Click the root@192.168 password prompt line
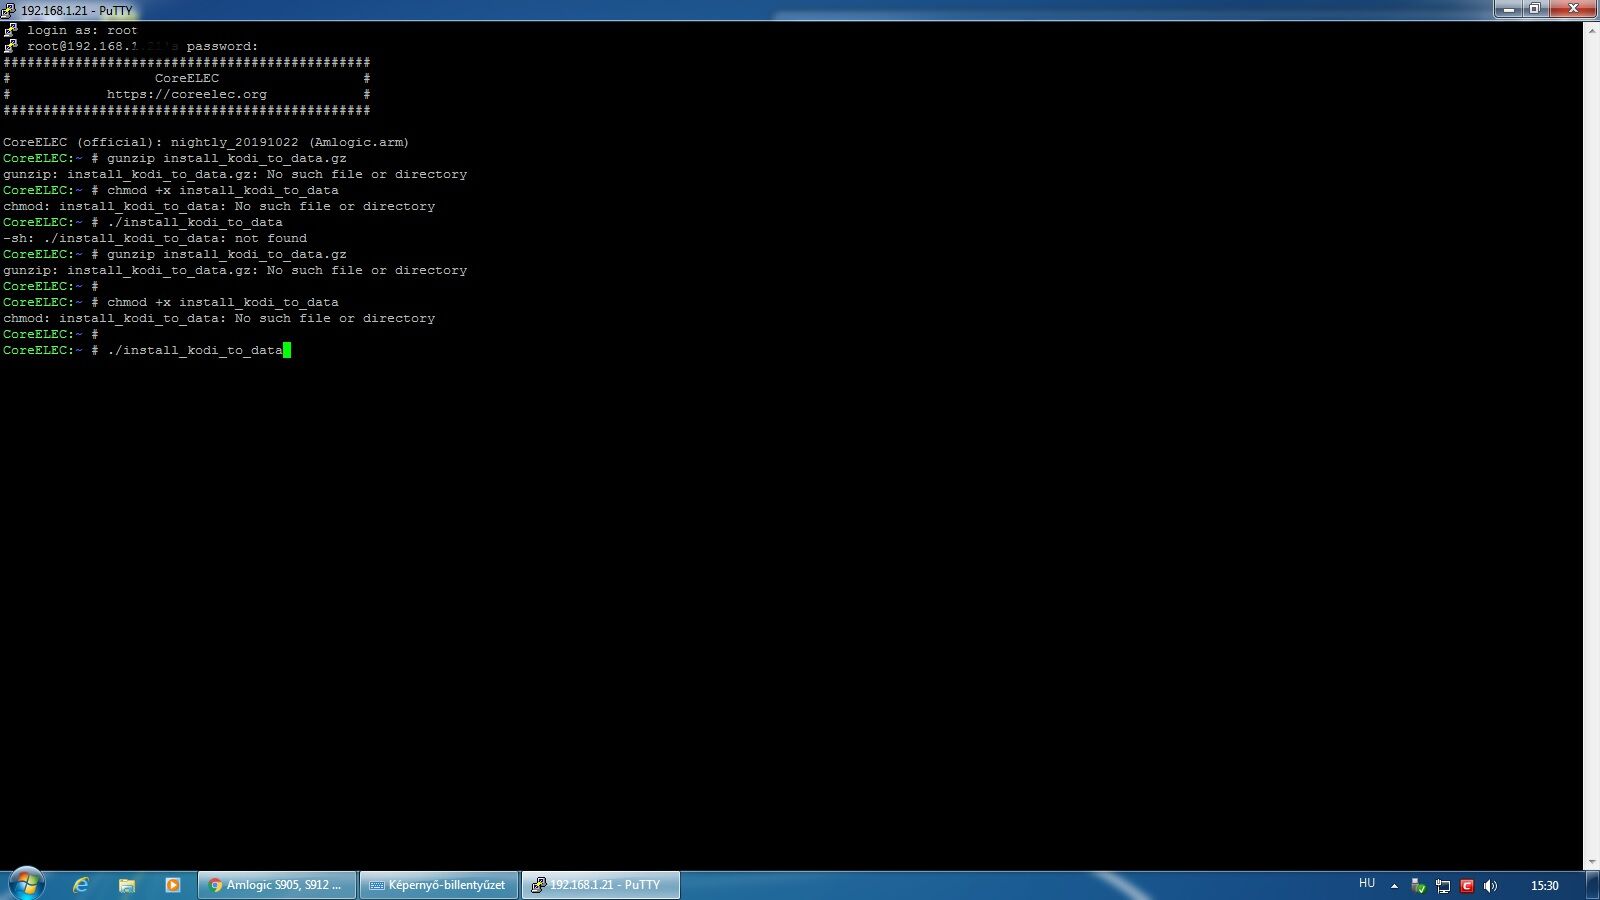Image resolution: width=1600 pixels, height=900 pixels. tap(142, 47)
